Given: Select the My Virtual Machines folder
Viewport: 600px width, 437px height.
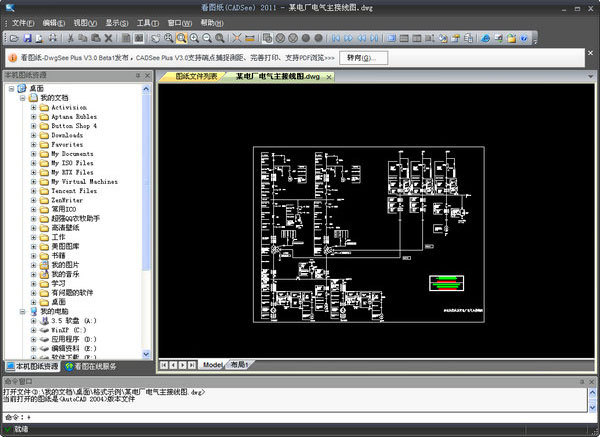Looking at the screenshot, I should (x=84, y=181).
